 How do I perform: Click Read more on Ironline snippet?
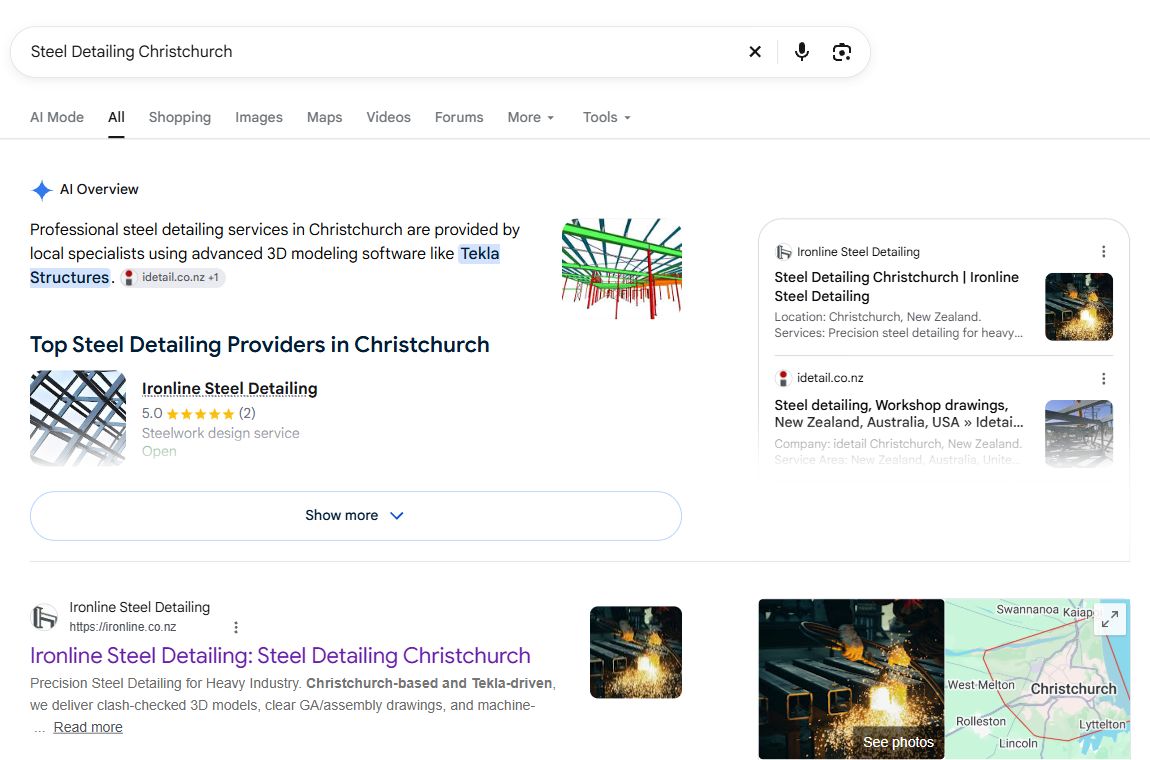88,727
